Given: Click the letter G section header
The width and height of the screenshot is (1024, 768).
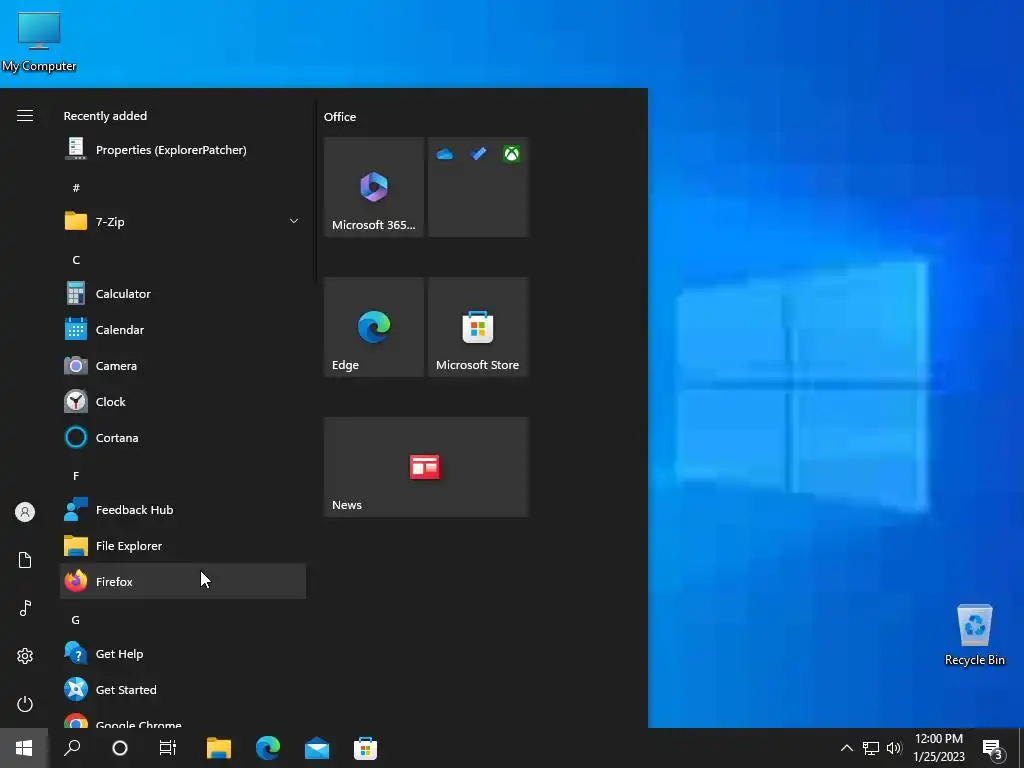Looking at the screenshot, I should (x=76, y=620).
